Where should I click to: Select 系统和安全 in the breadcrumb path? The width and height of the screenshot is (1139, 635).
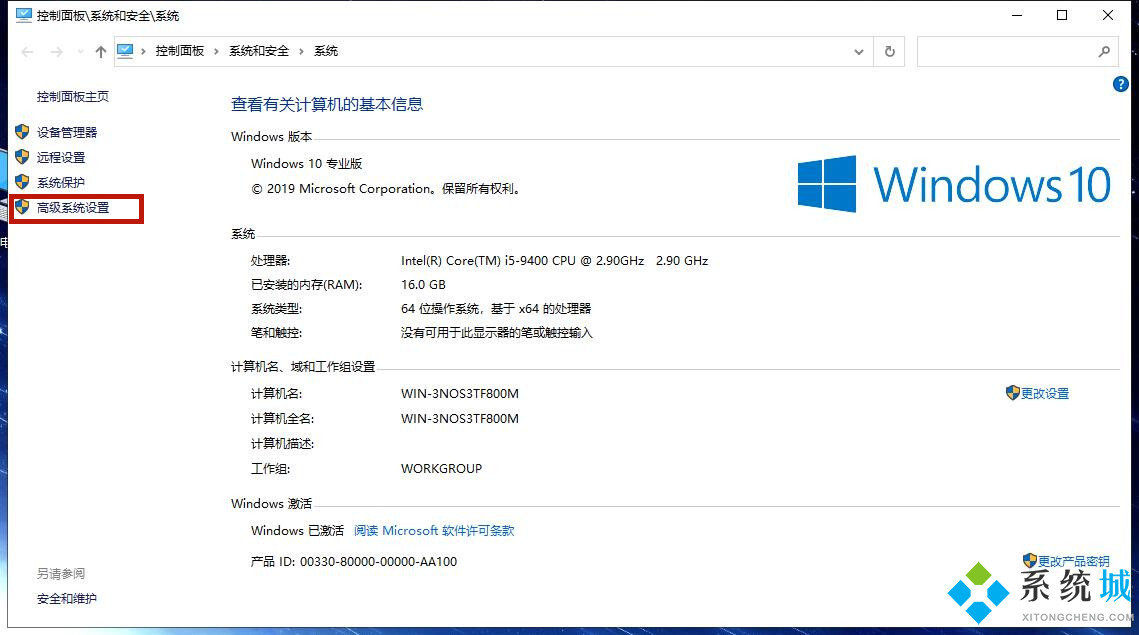(x=259, y=51)
